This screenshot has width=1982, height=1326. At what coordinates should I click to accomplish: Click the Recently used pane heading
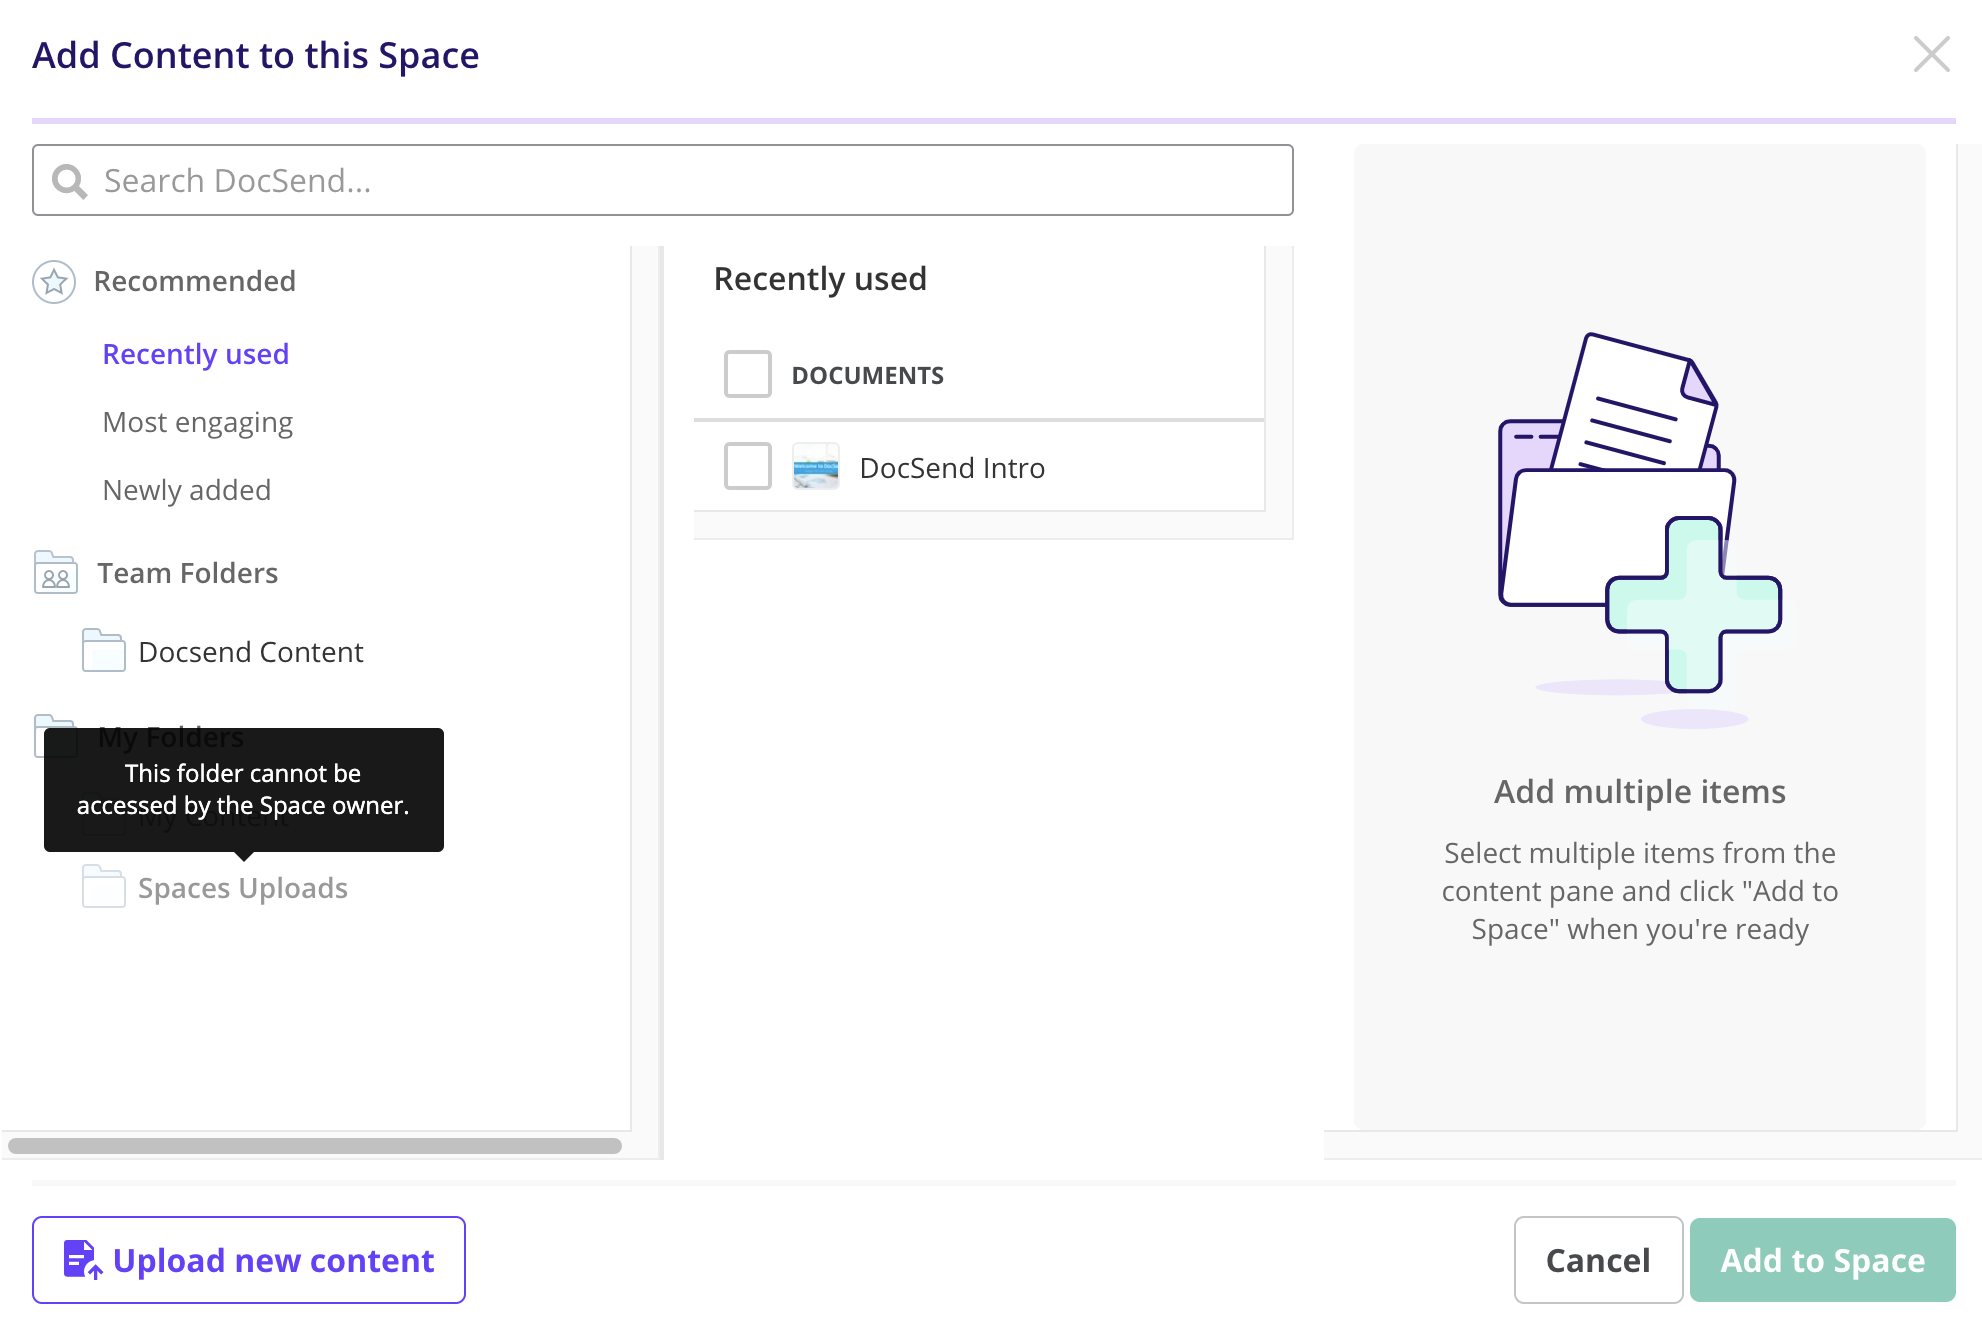[x=820, y=278]
